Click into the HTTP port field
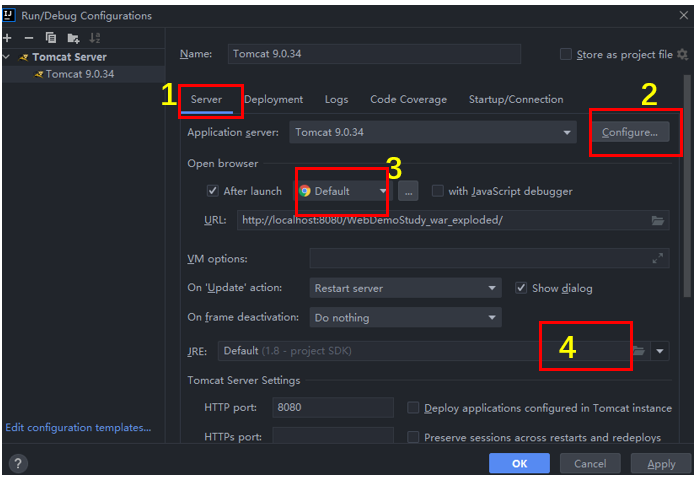 [333, 407]
